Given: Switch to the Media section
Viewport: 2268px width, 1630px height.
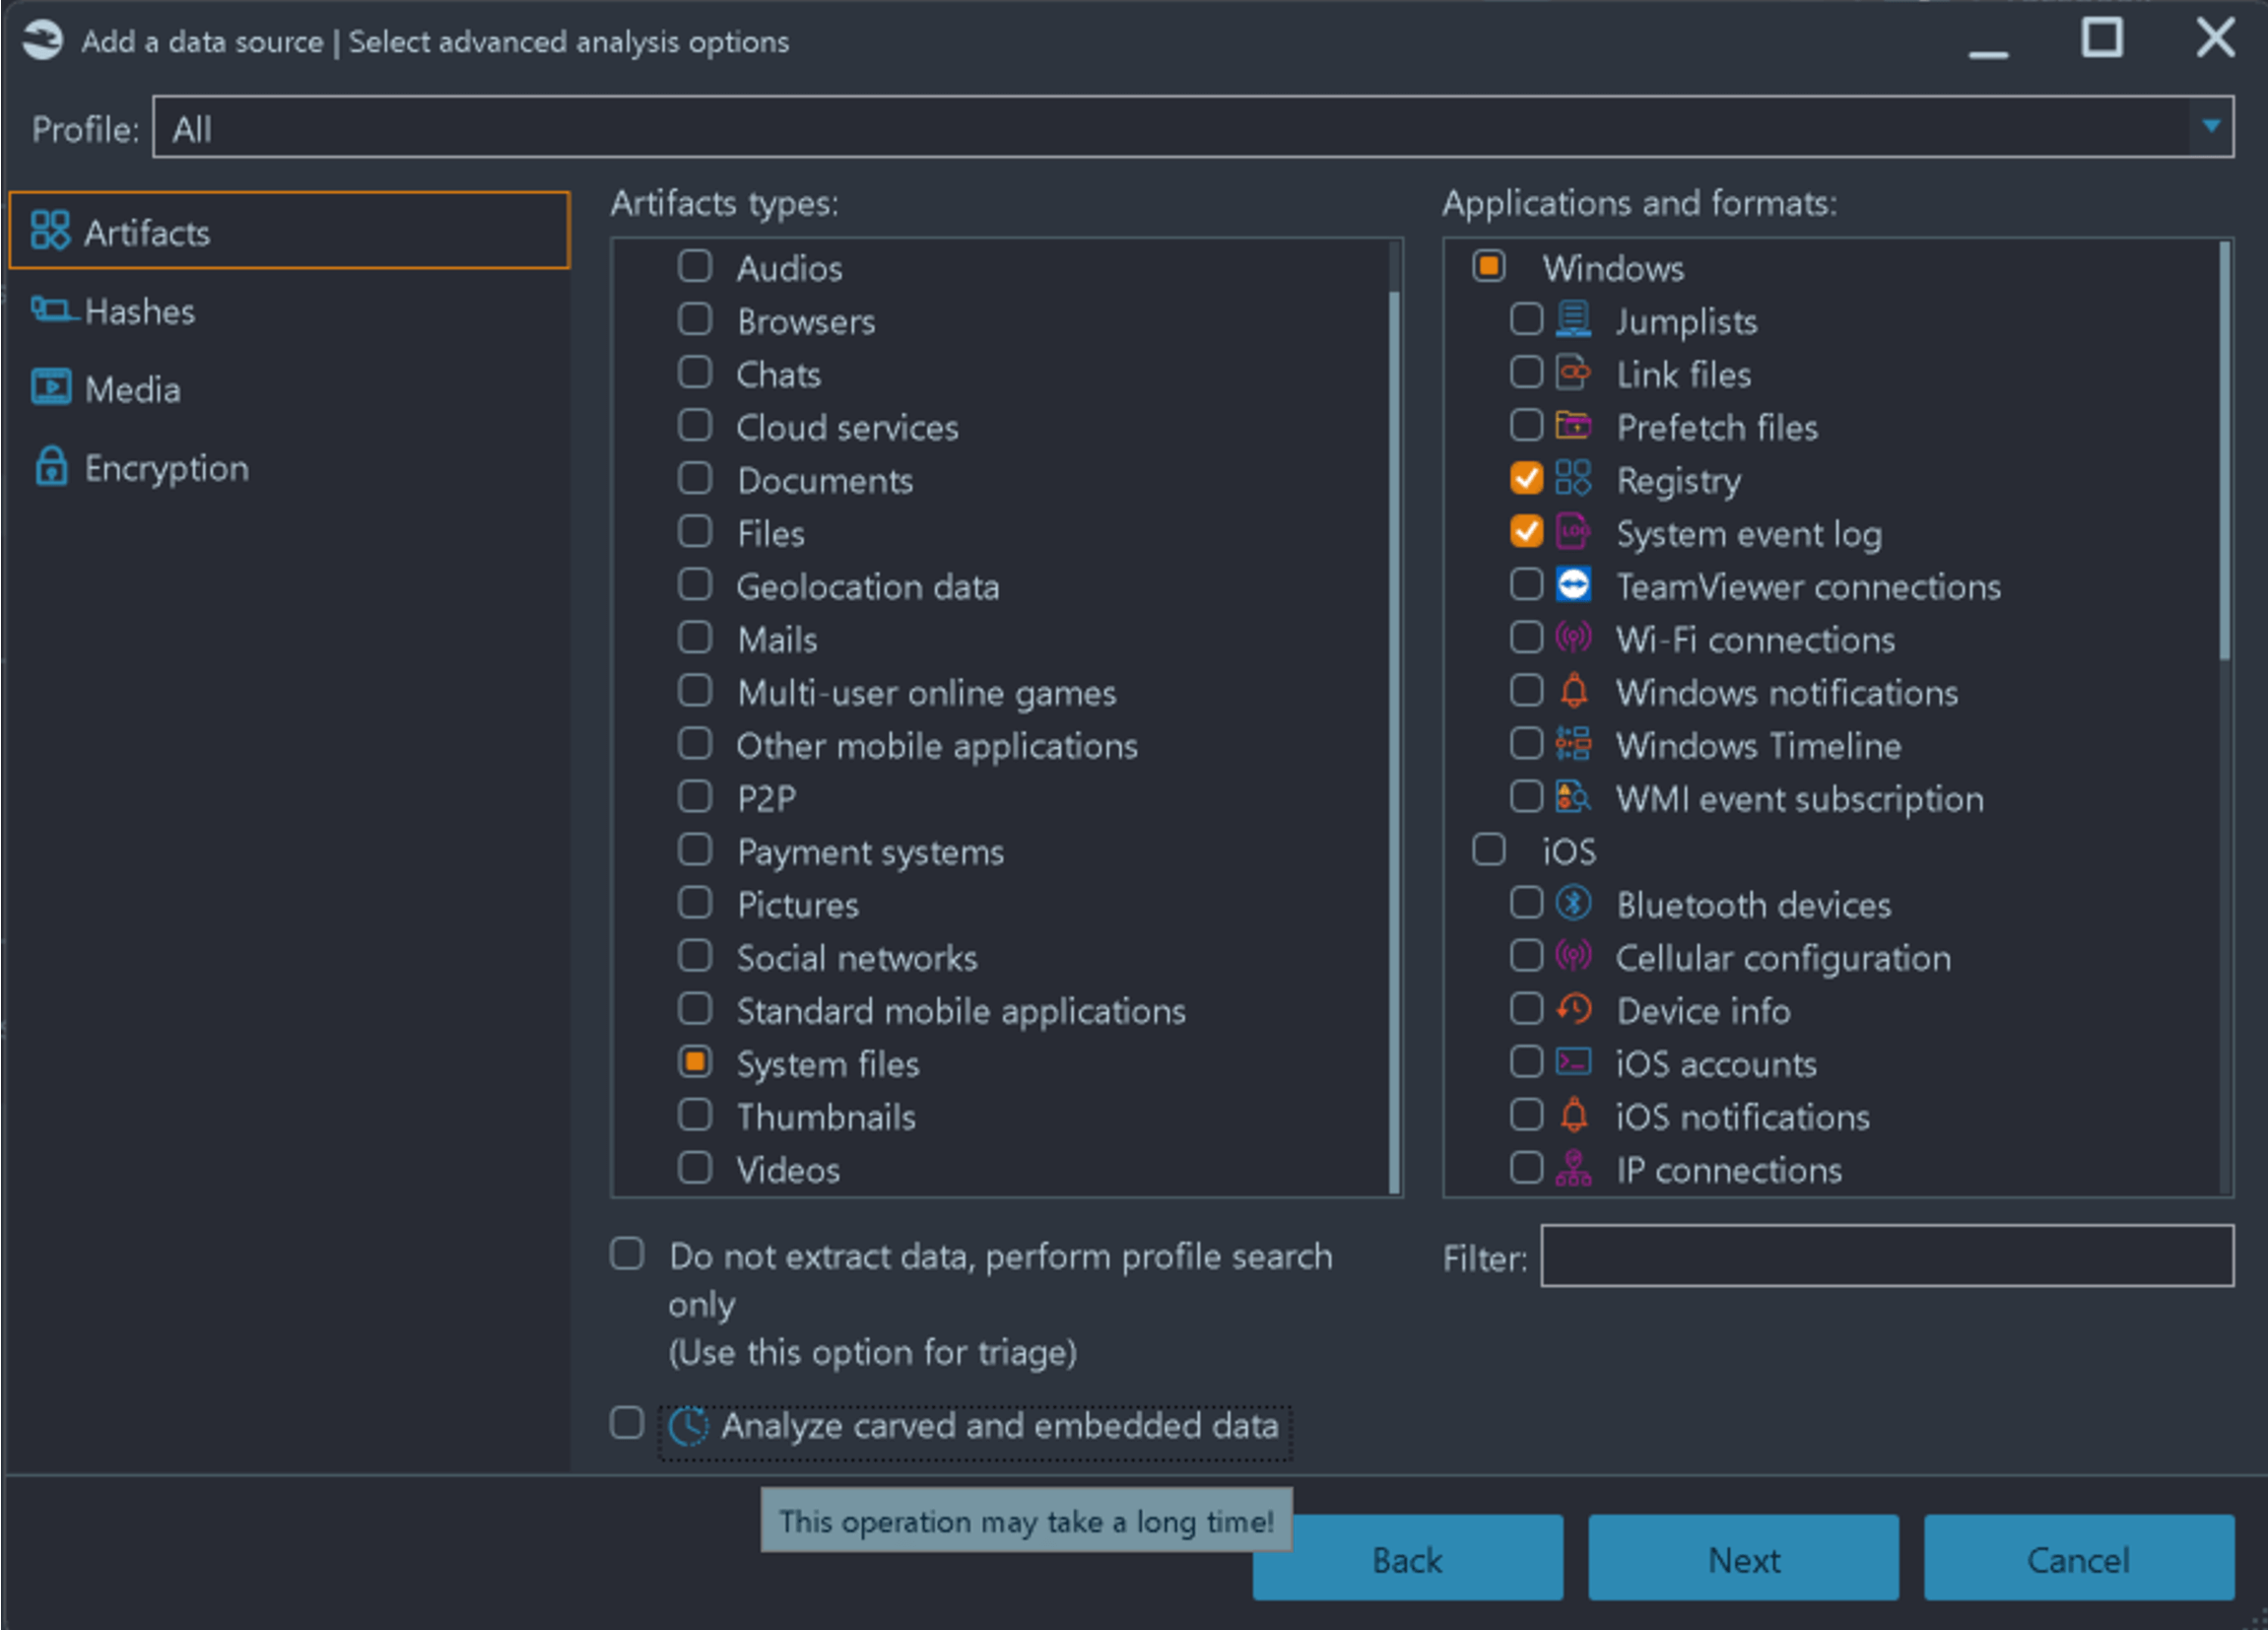Looking at the screenshot, I should (x=289, y=388).
